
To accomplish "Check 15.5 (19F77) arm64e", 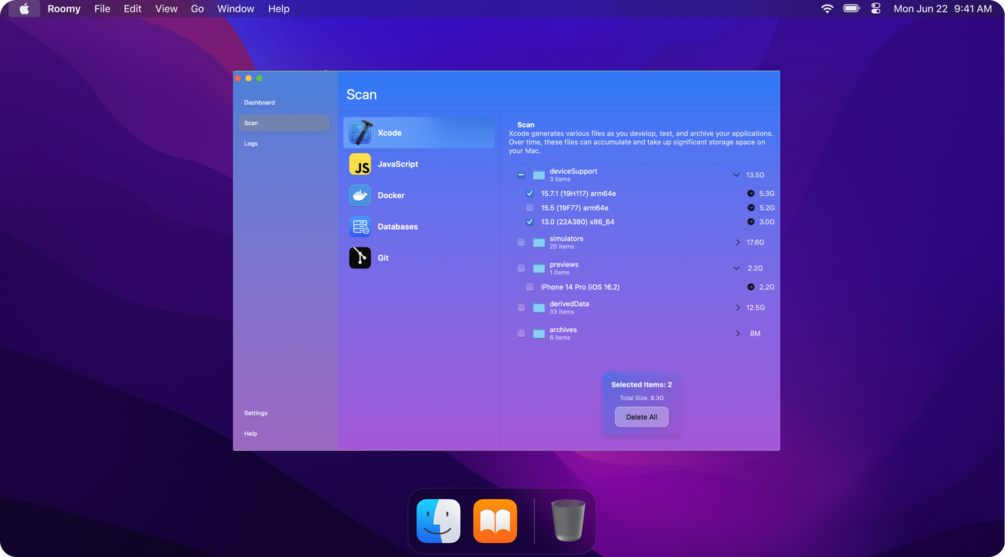I will (x=529, y=208).
